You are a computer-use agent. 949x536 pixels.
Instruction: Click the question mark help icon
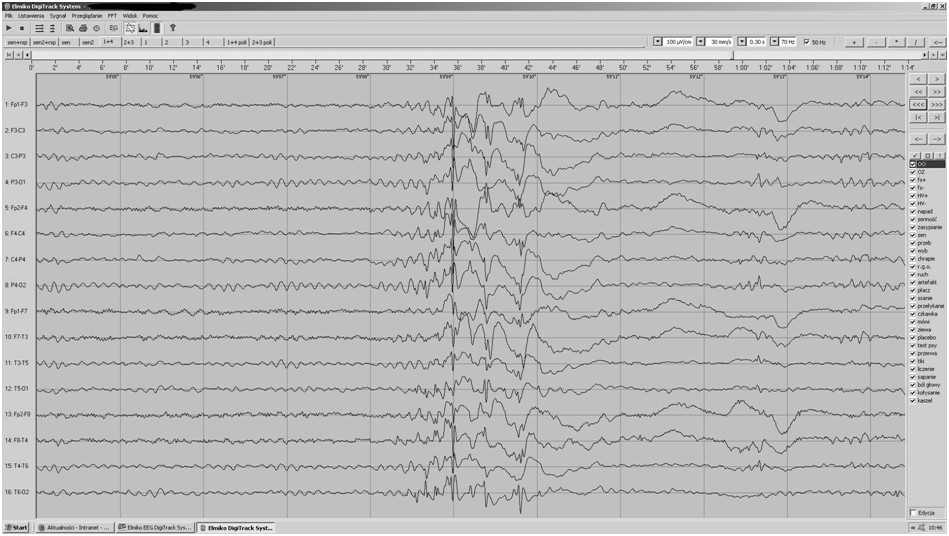(172, 28)
